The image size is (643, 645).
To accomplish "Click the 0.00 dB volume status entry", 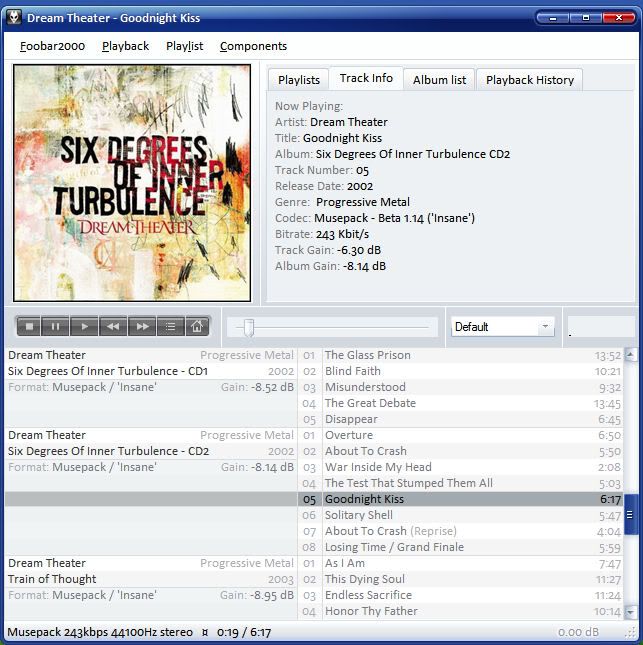I will click(x=578, y=632).
